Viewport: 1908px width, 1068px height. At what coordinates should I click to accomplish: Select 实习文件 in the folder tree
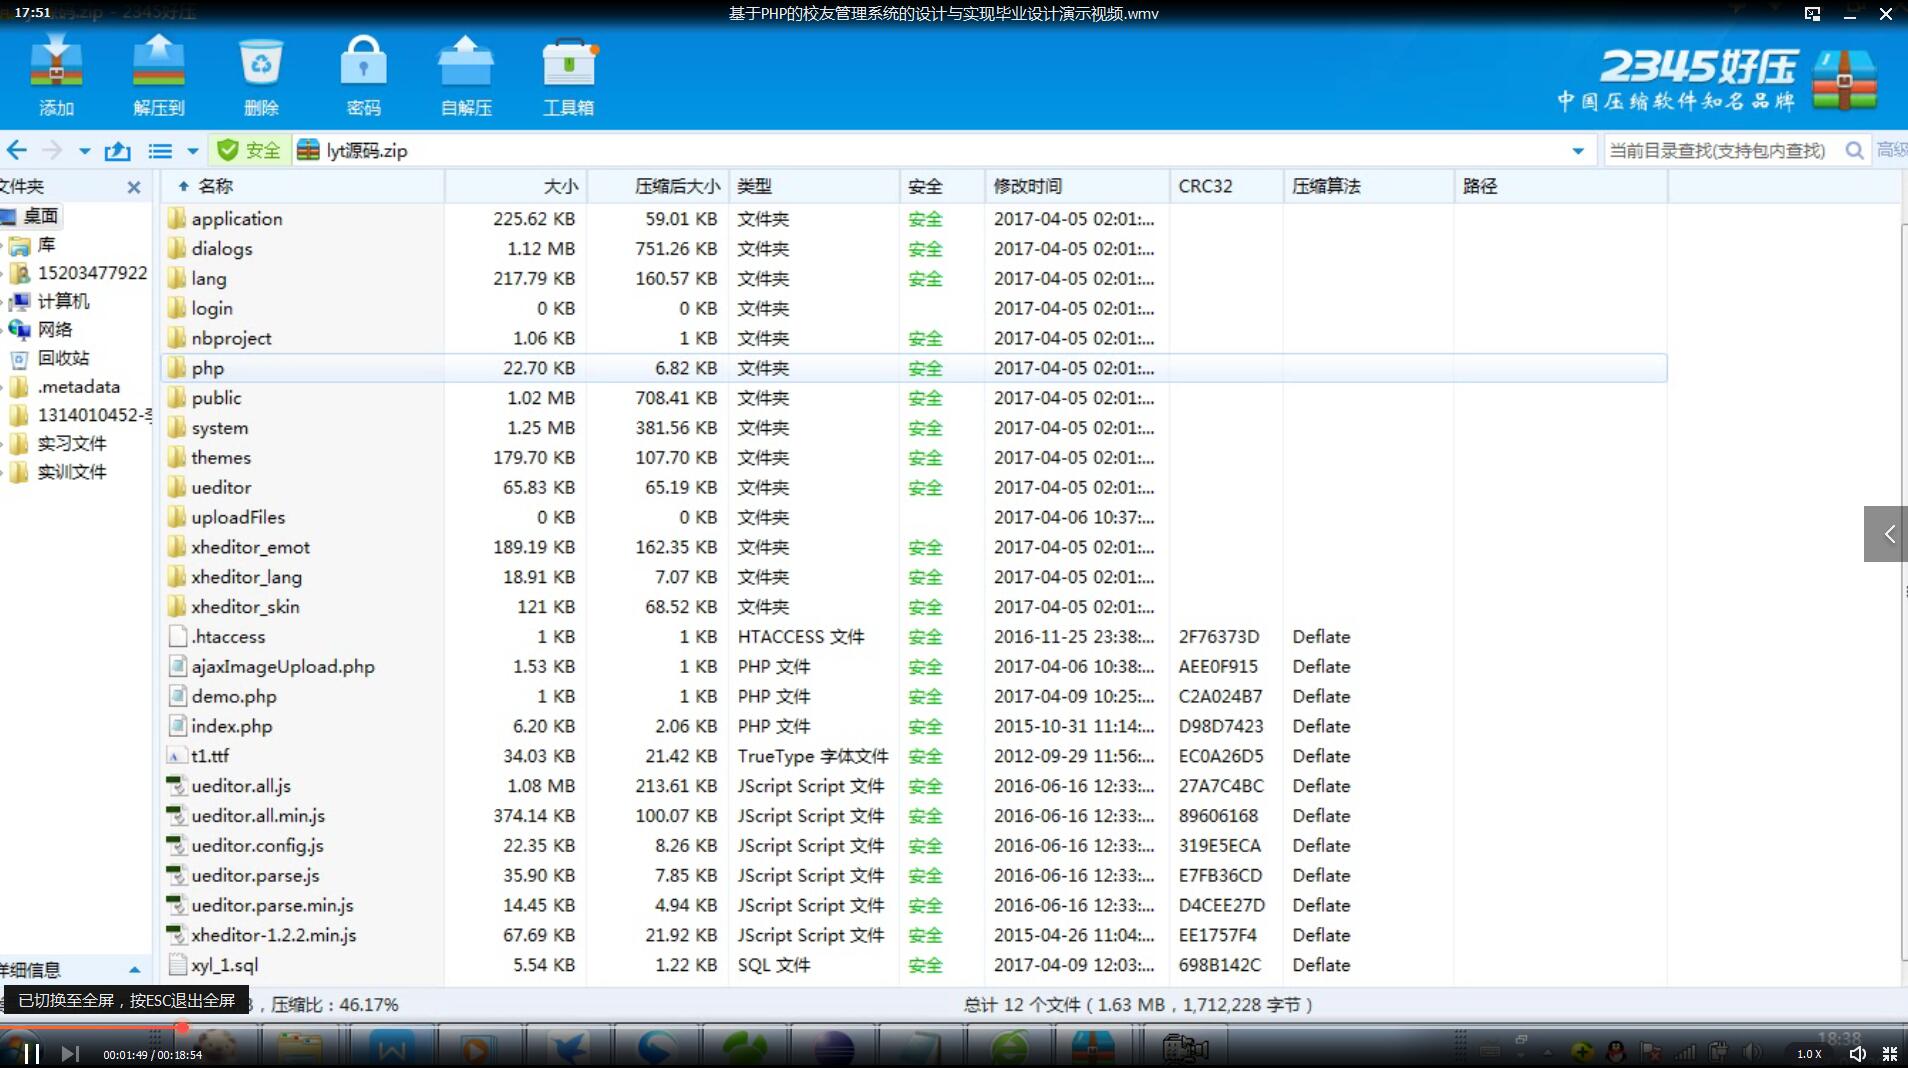click(x=72, y=443)
